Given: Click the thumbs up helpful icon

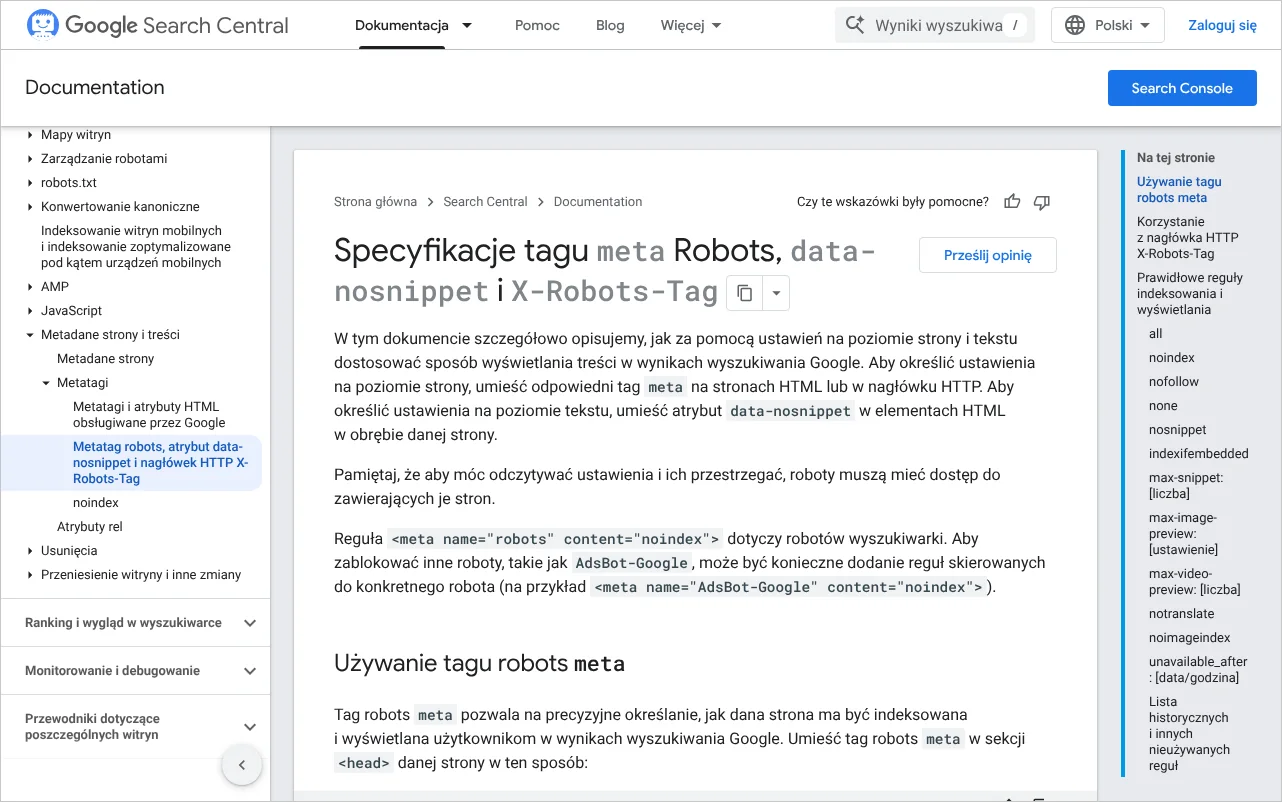Looking at the screenshot, I should click(1012, 202).
